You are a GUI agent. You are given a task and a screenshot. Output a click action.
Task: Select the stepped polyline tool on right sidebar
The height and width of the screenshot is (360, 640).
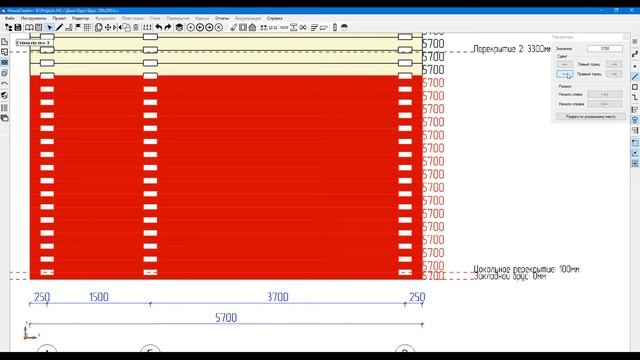pyautogui.click(x=635, y=98)
